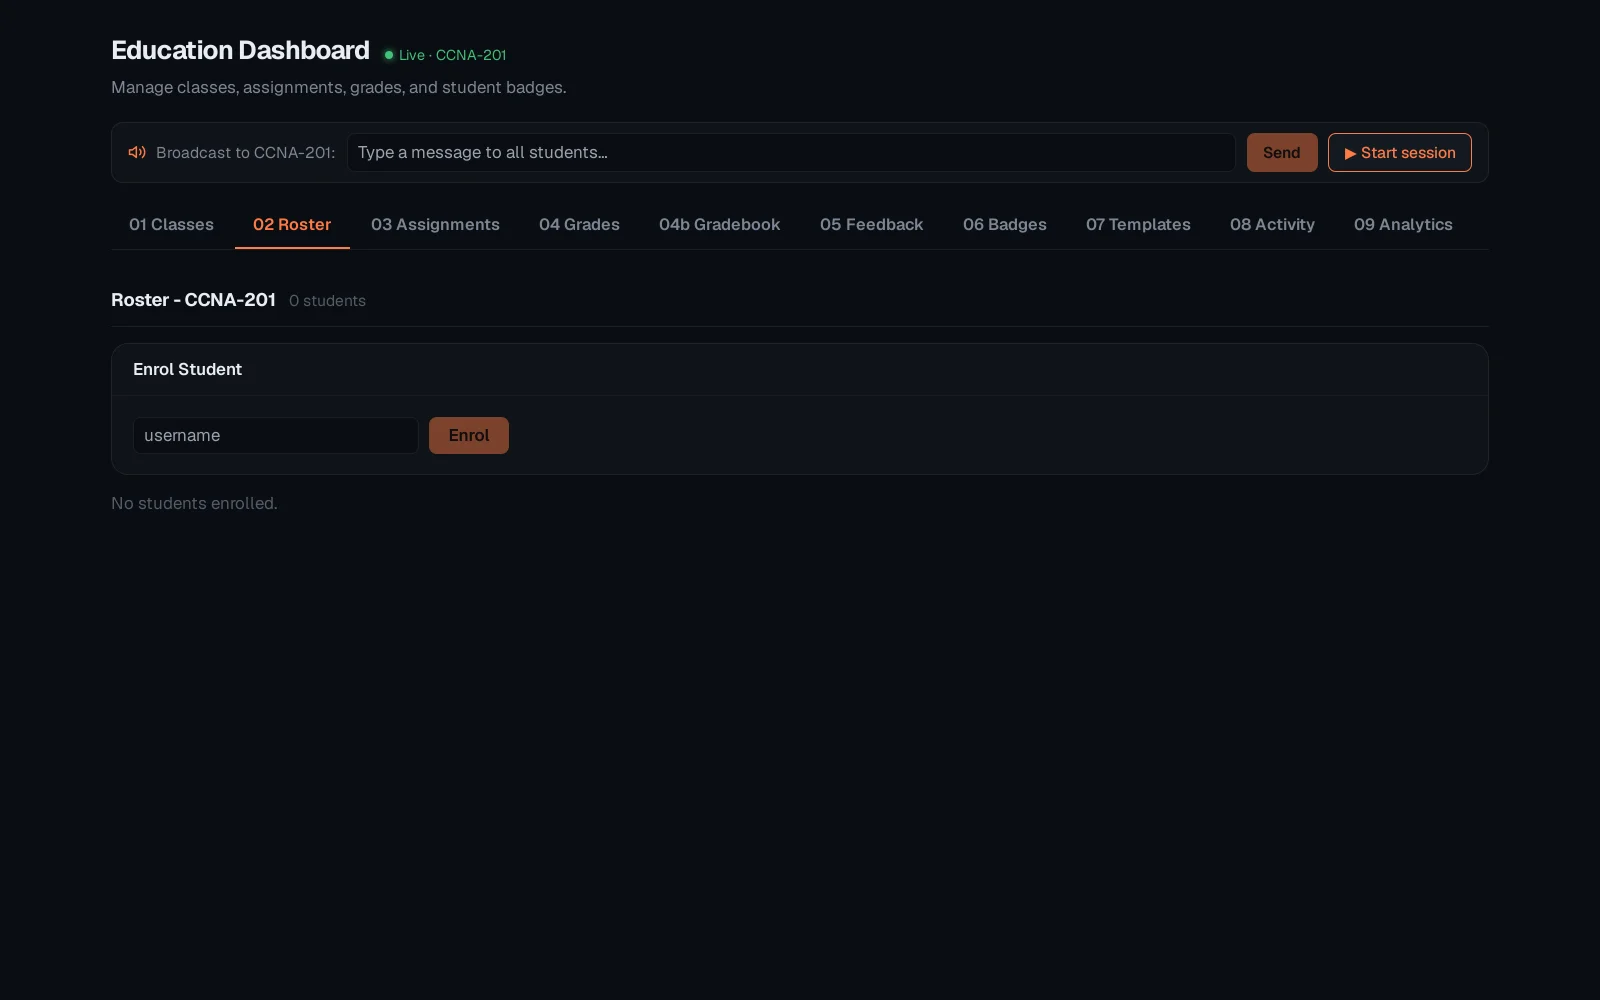The height and width of the screenshot is (1000, 1600).
Task: Click the green Live status dot
Action: click(389, 55)
